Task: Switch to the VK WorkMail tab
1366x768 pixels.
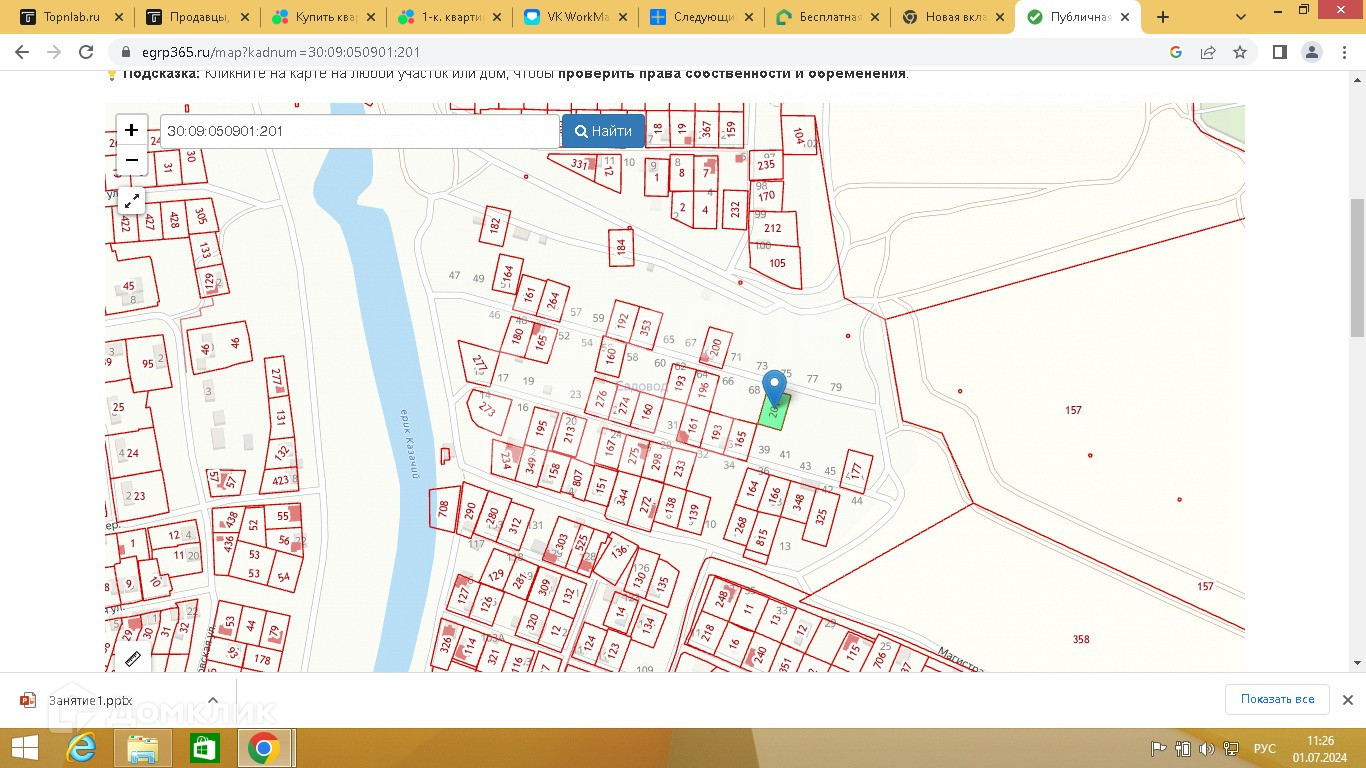Action: (x=575, y=17)
